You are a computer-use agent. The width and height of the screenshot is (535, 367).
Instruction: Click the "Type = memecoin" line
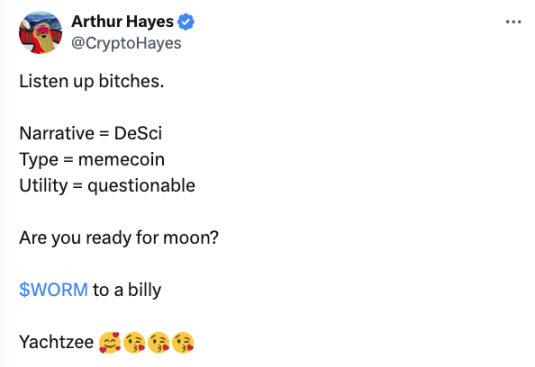(x=92, y=160)
